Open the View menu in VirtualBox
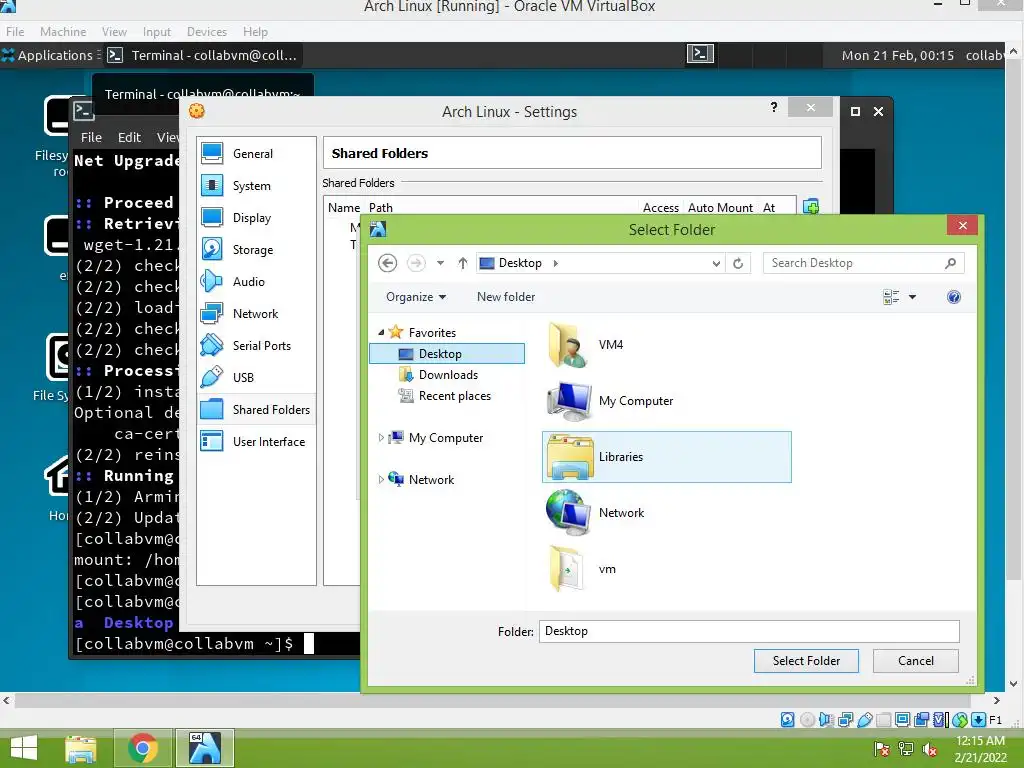1024x768 pixels. point(114,31)
